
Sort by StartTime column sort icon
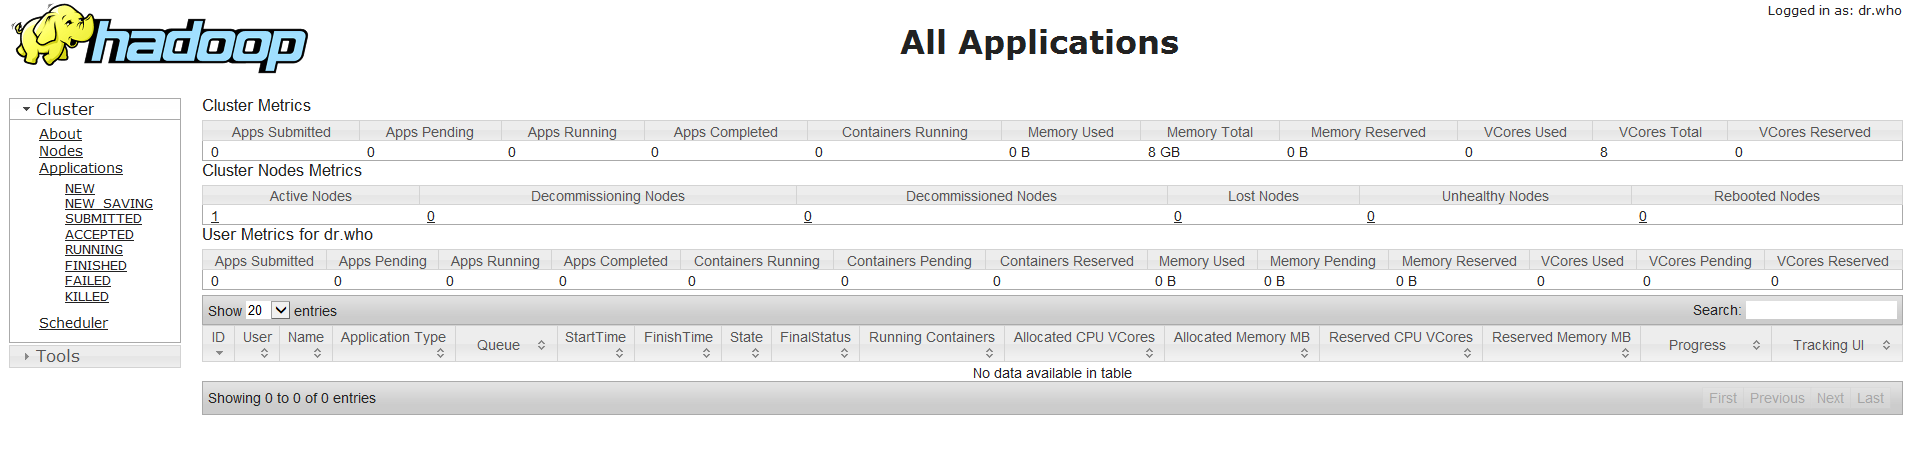pyautogui.click(x=619, y=353)
